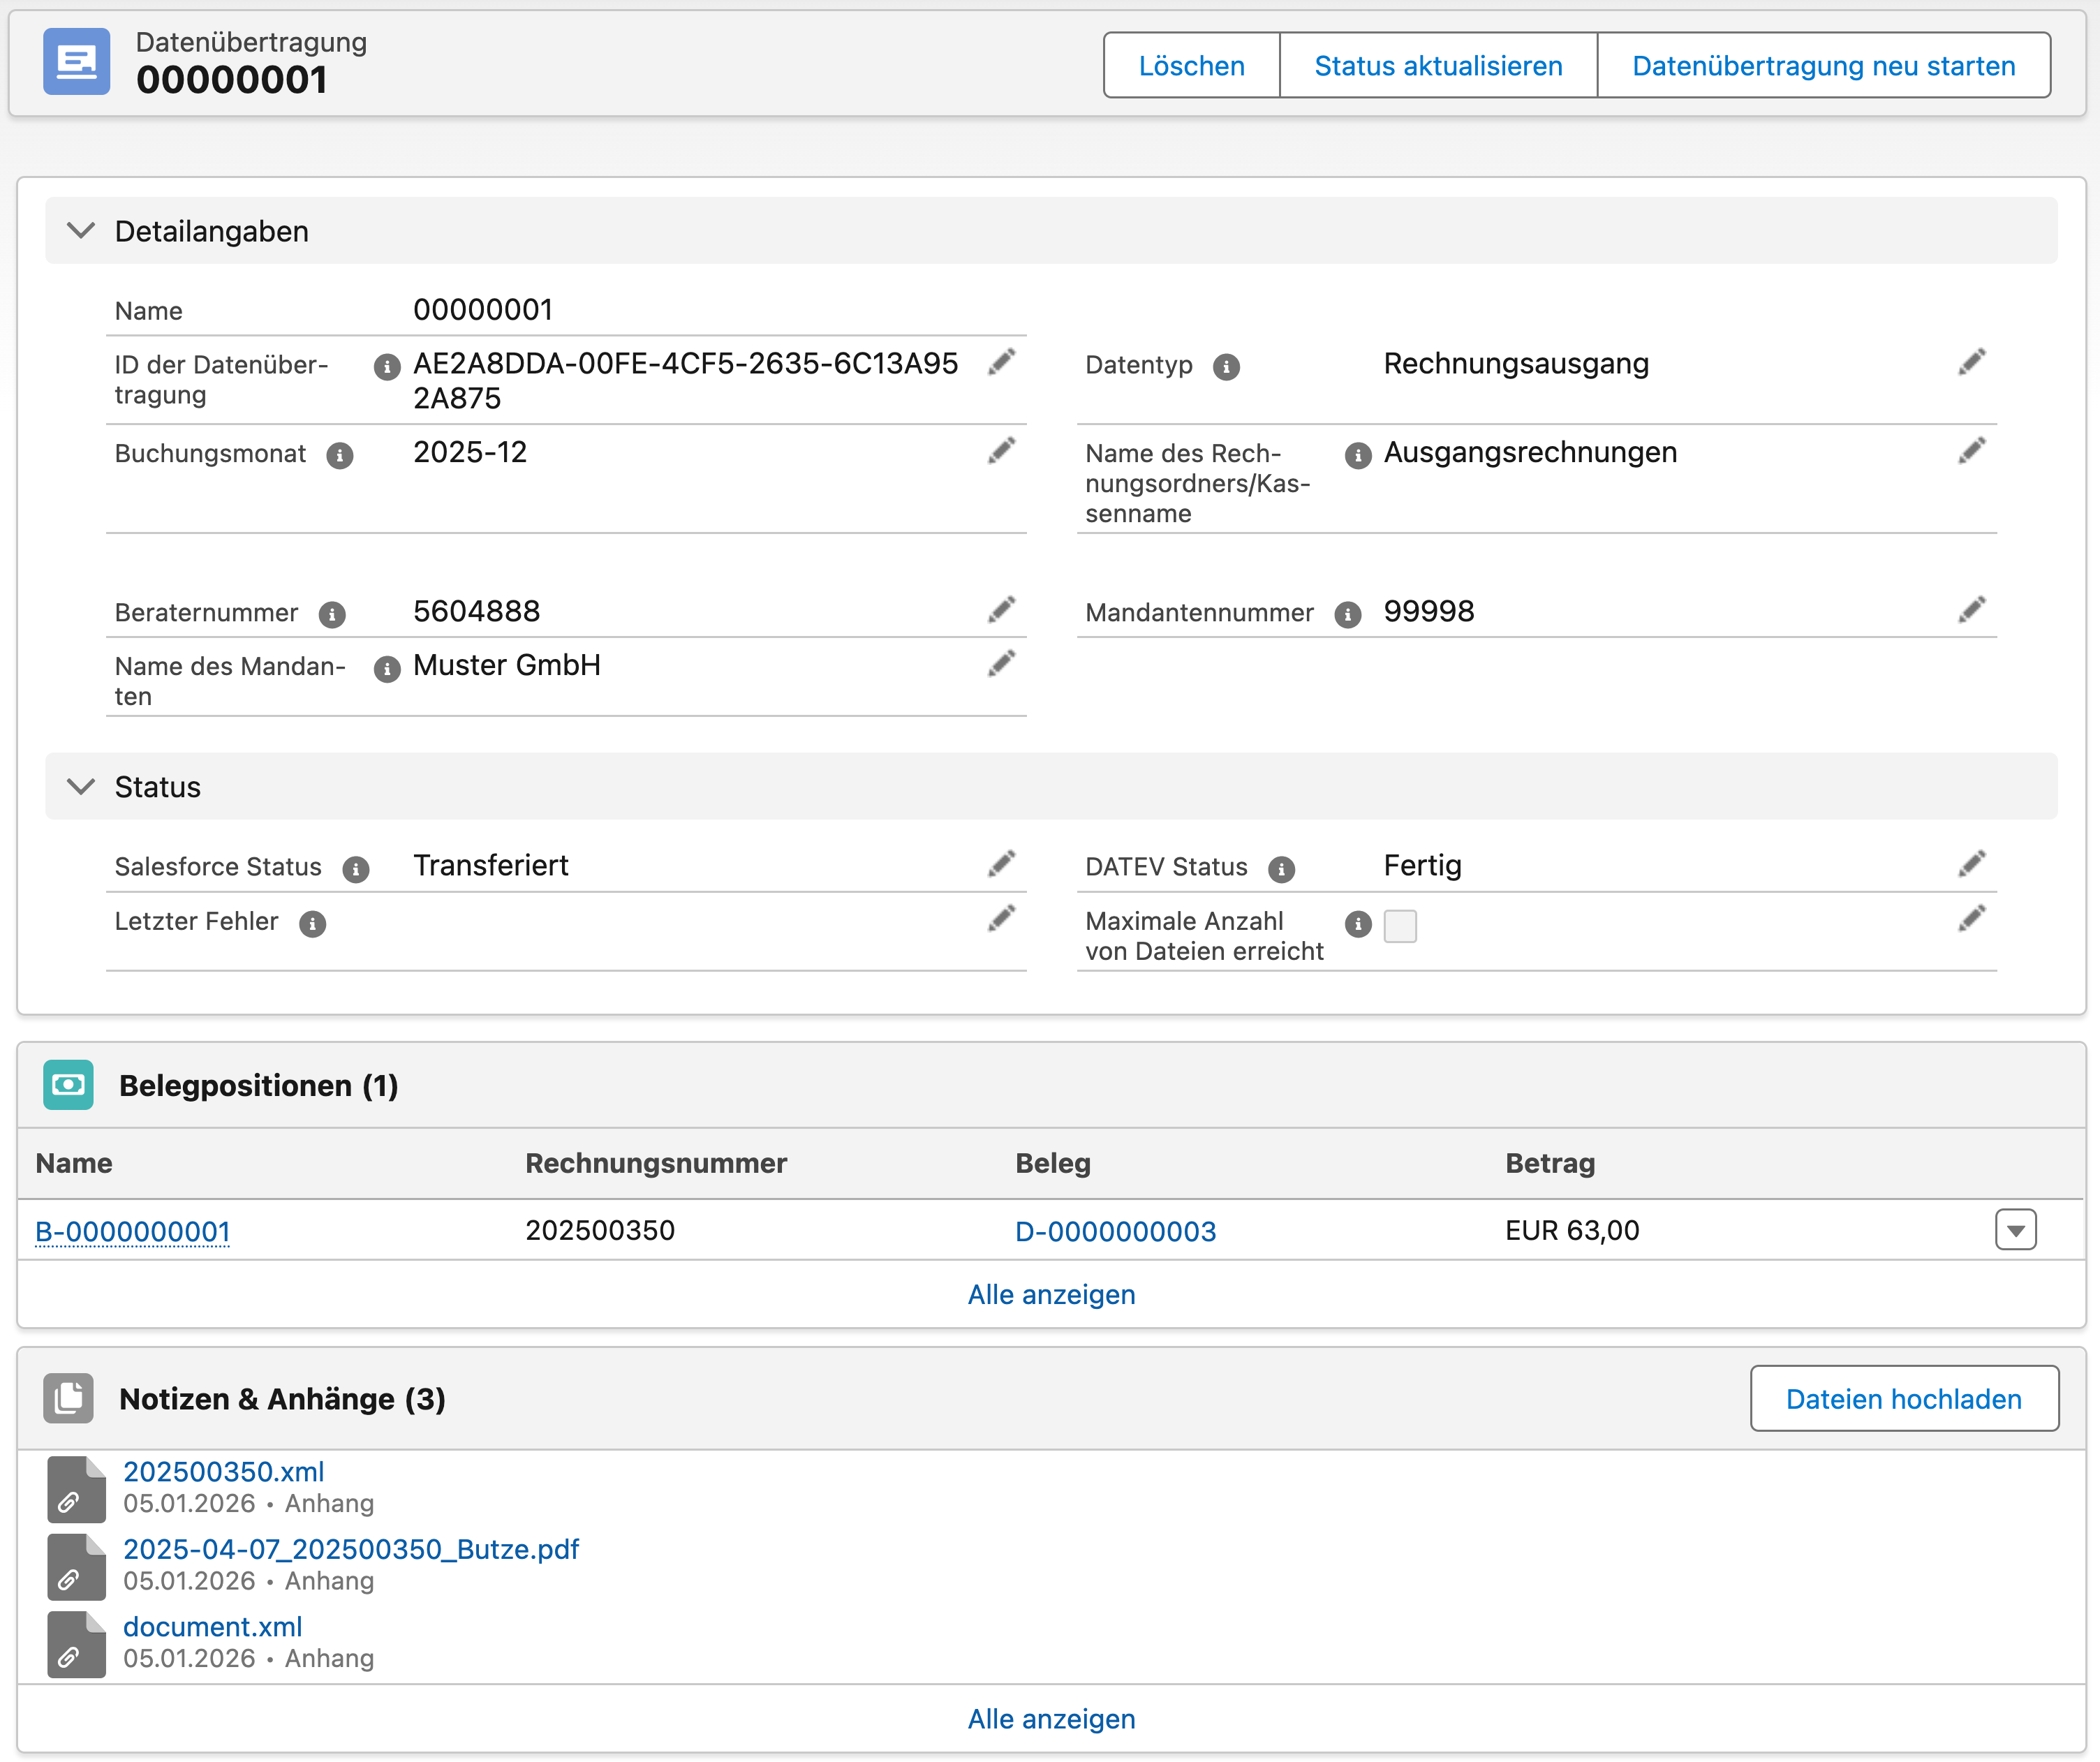Toggle Maximale Anzahl von Dateien erreicht checkbox
Image resolution: width=2100 pixels, height=1762 pixels.
coord(1399,926)
